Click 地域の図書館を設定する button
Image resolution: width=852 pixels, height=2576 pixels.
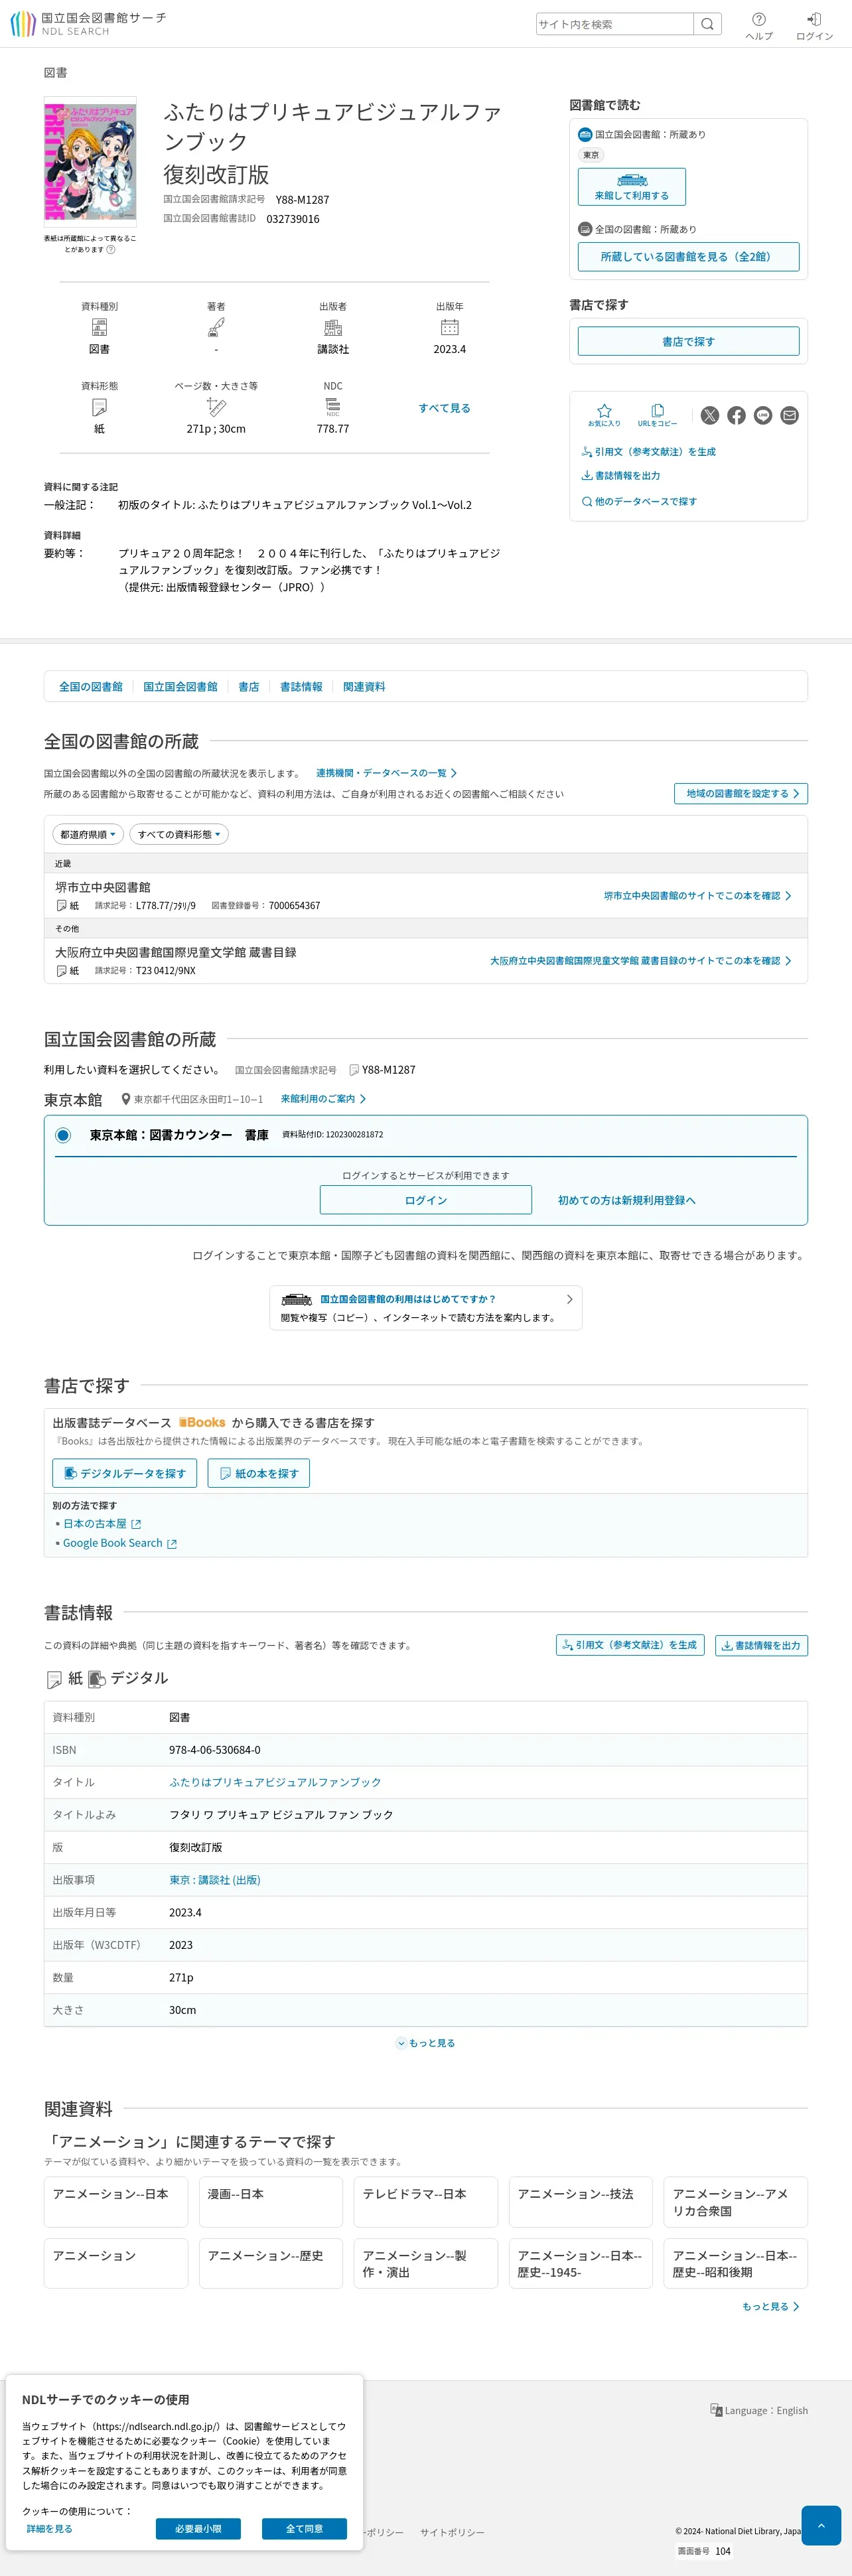pos(741,794)
